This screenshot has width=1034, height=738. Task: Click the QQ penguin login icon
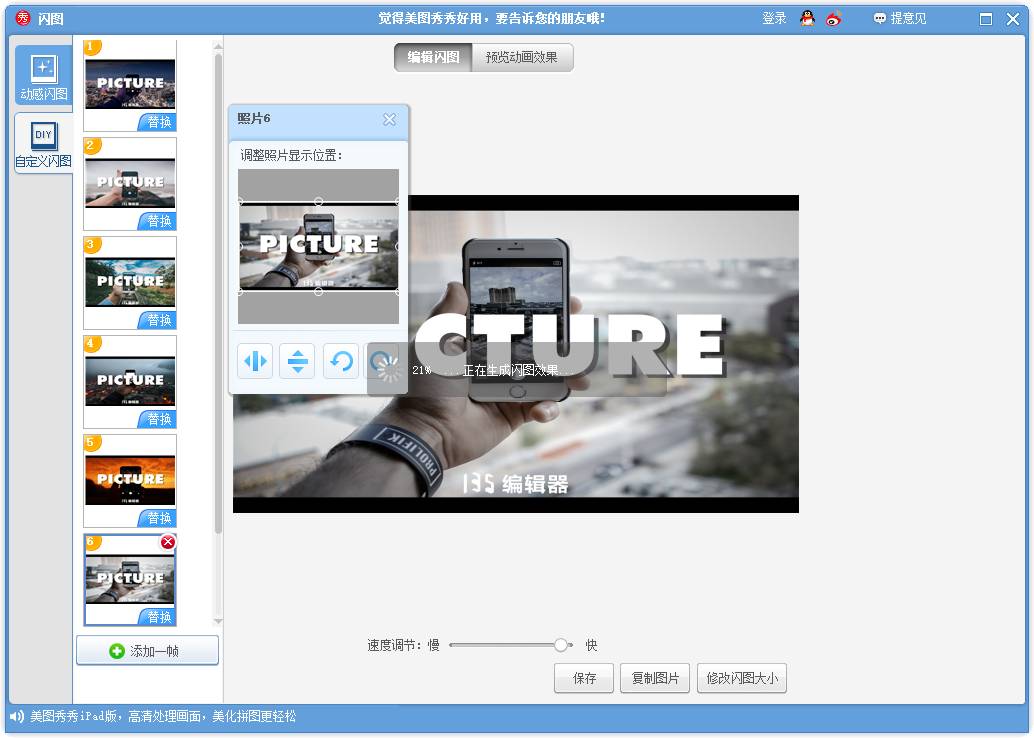point(808,18)
